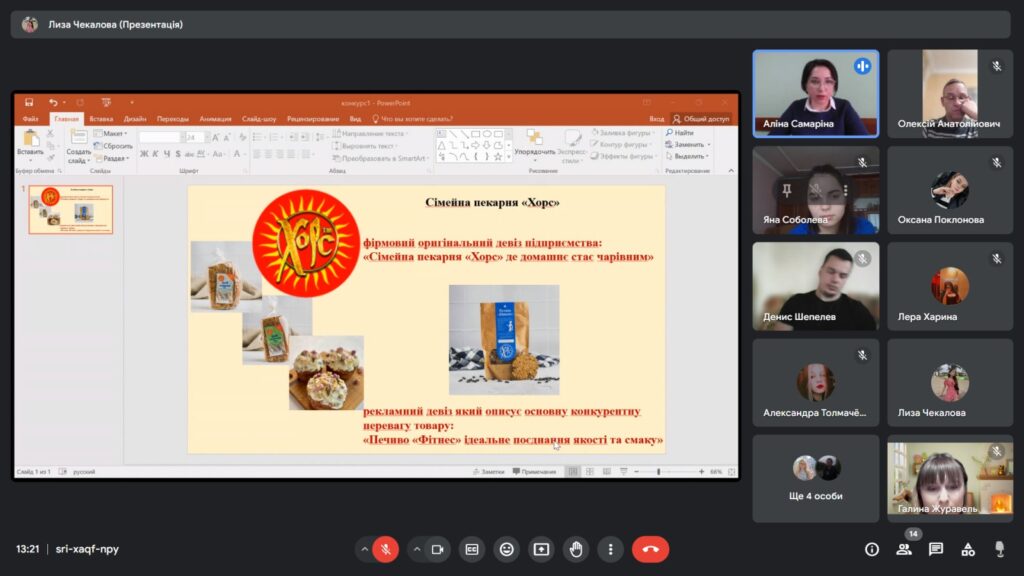Toggle the microphone mute button in Meet

(386, 549)
